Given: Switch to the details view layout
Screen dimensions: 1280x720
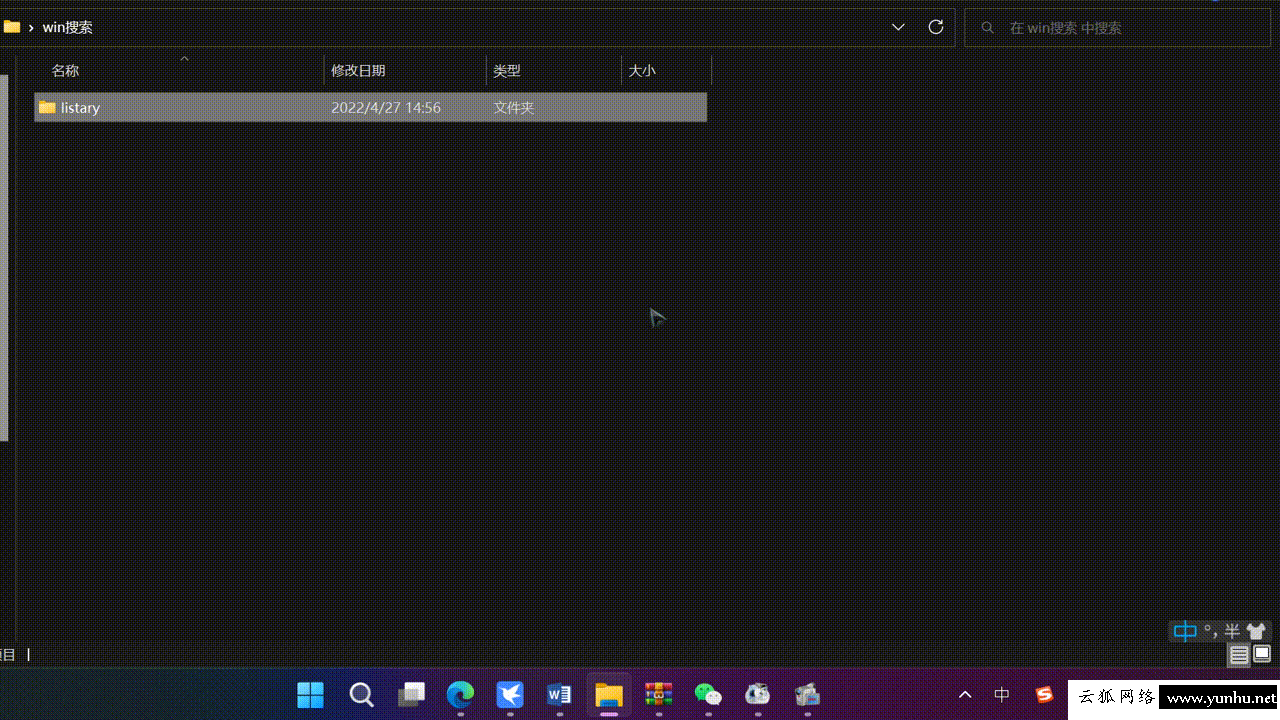Looking at the screenshot, I should tap(1239, 655).
